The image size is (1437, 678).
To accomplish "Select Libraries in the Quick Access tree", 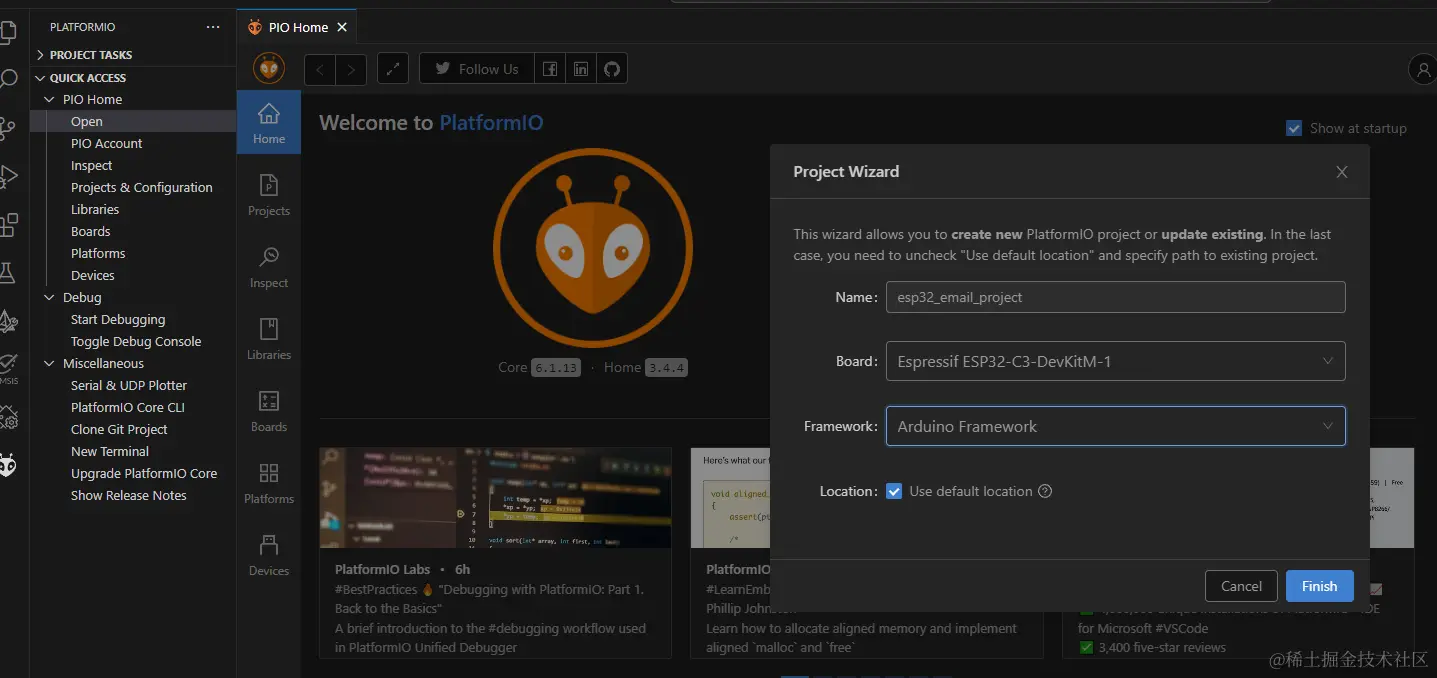I will tap(133, 209).
